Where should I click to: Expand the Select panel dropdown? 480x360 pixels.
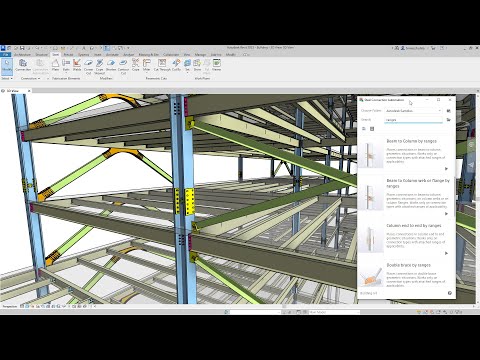(7, 78)
